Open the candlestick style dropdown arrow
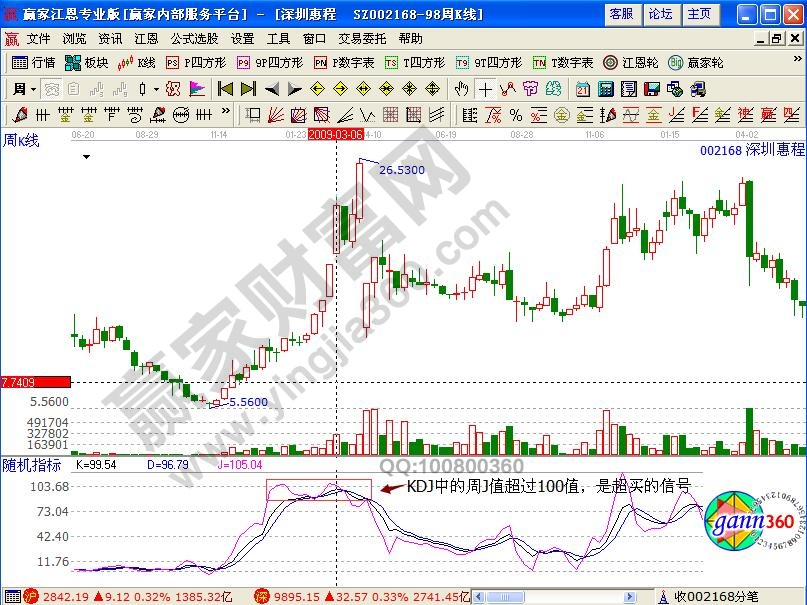The height and width of the screenshot is (605, 807). 156,88
